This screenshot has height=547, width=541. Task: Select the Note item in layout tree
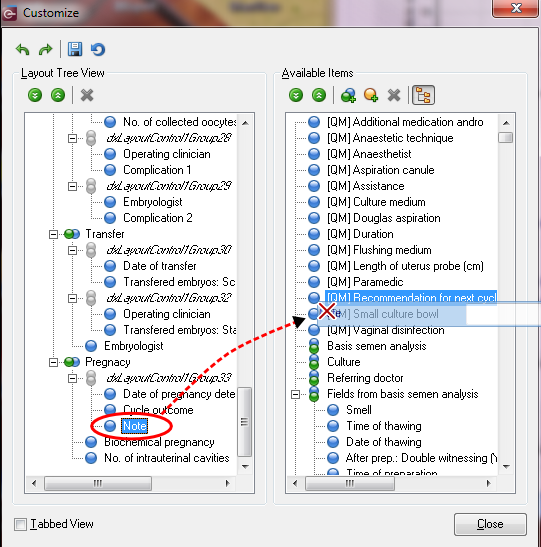click(135, 426)
